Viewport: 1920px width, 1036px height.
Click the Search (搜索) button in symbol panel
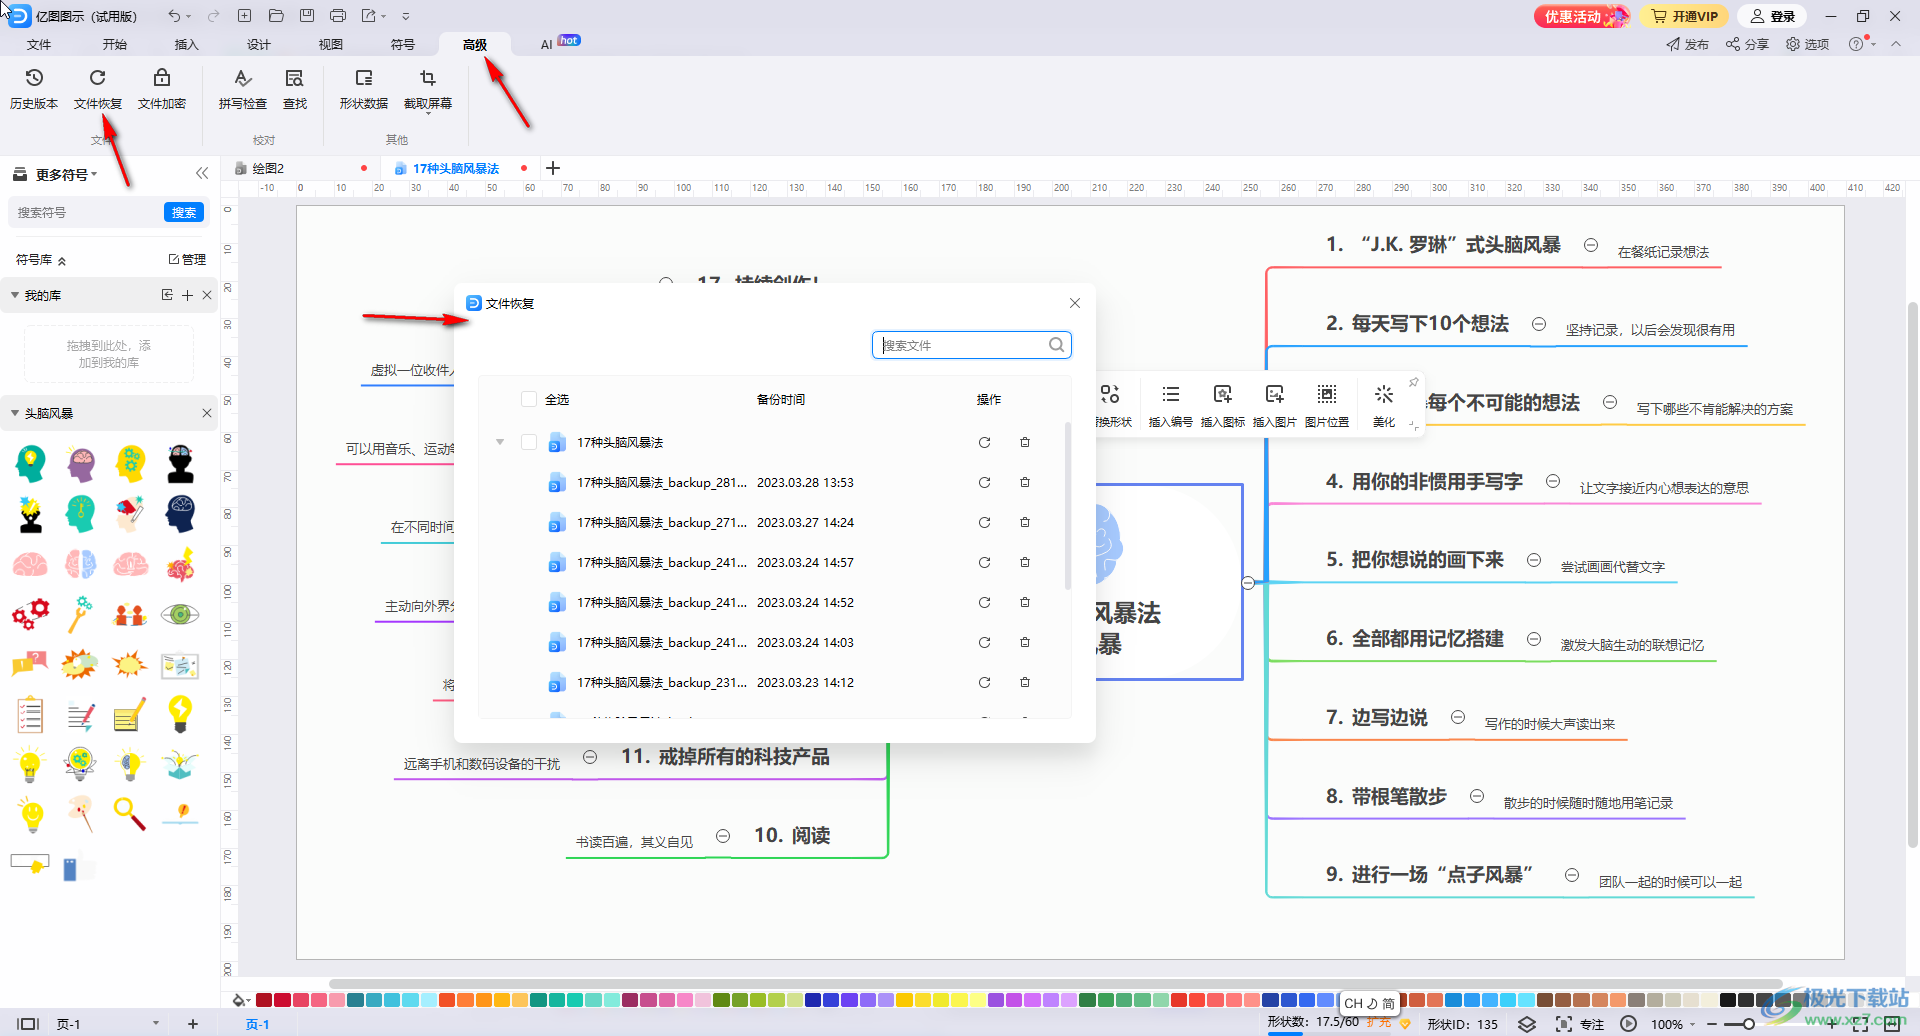pos(184,212)
